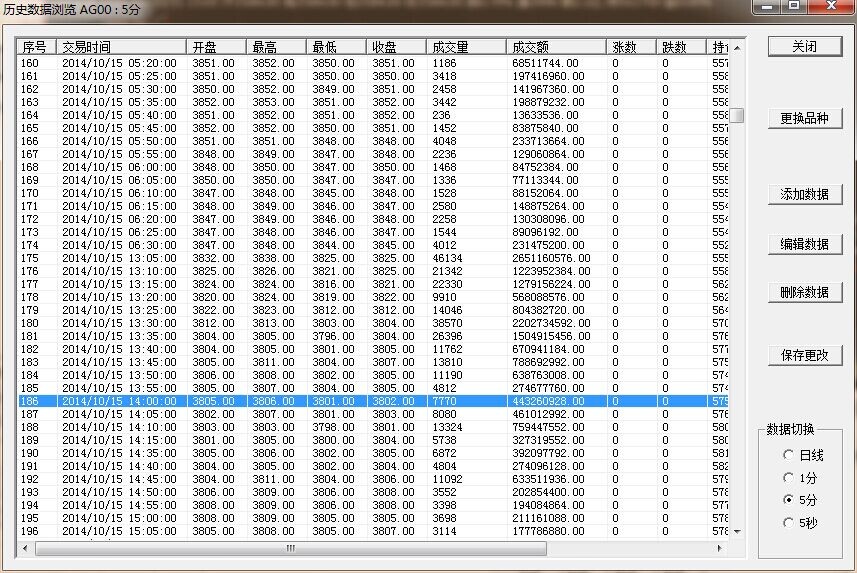
Task: Click the 删除数据 button
Action: 804,293
